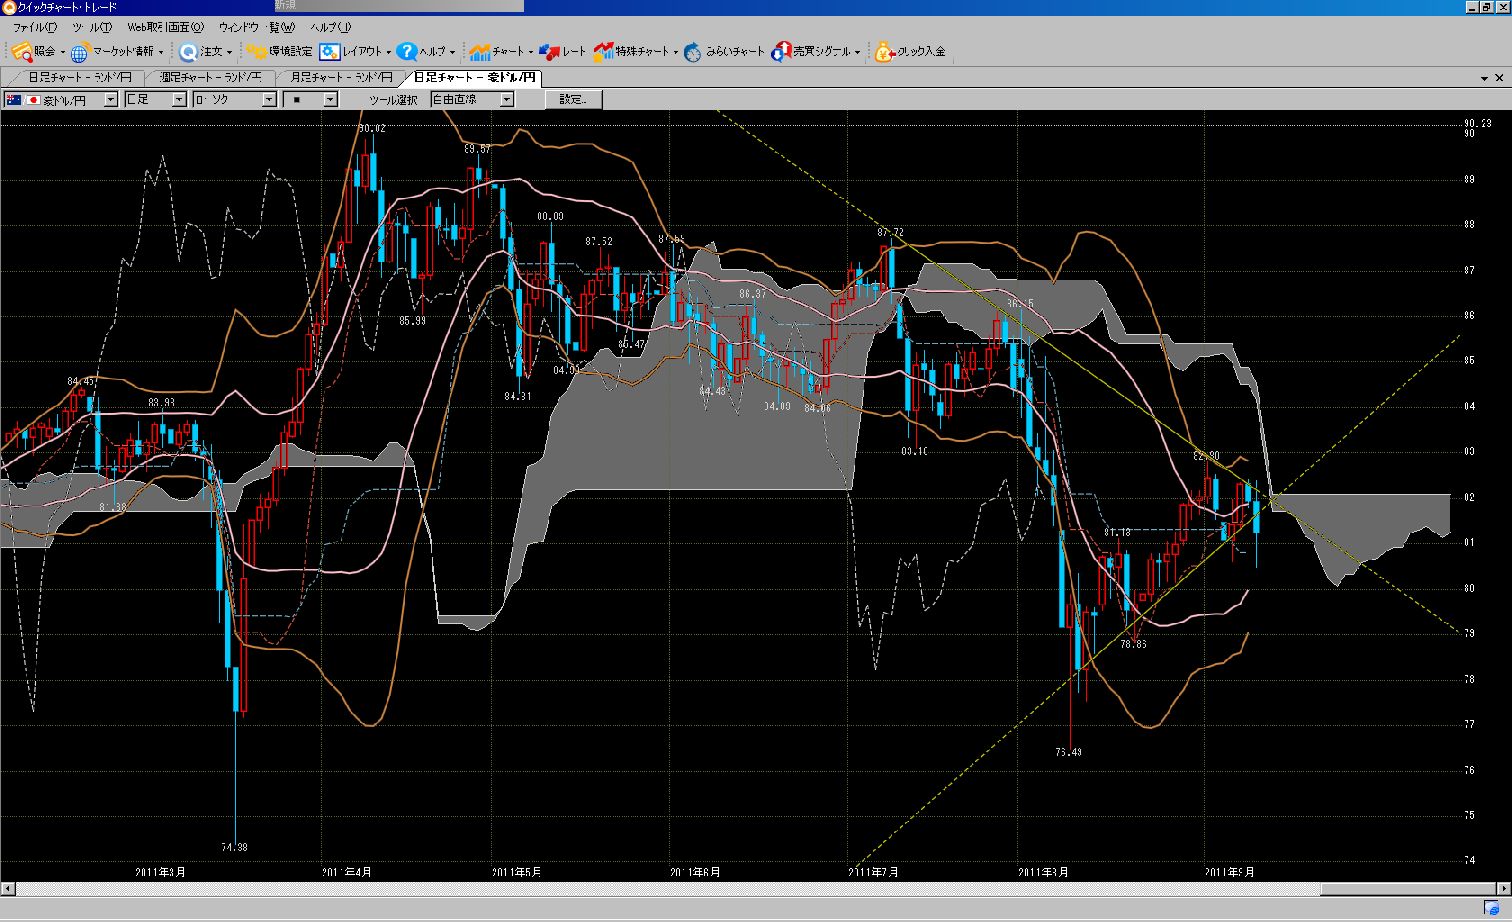
Task: Click the 設定 button
Action: coord(574,99)
